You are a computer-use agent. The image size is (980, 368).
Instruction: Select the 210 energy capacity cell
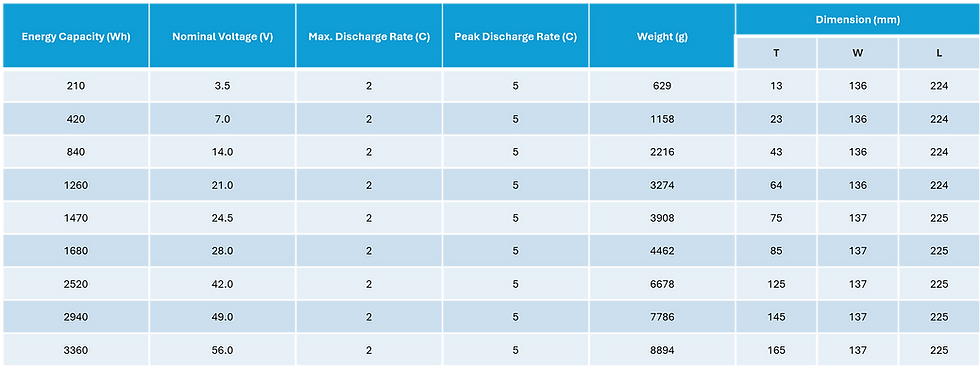click(x=76, y=86)
